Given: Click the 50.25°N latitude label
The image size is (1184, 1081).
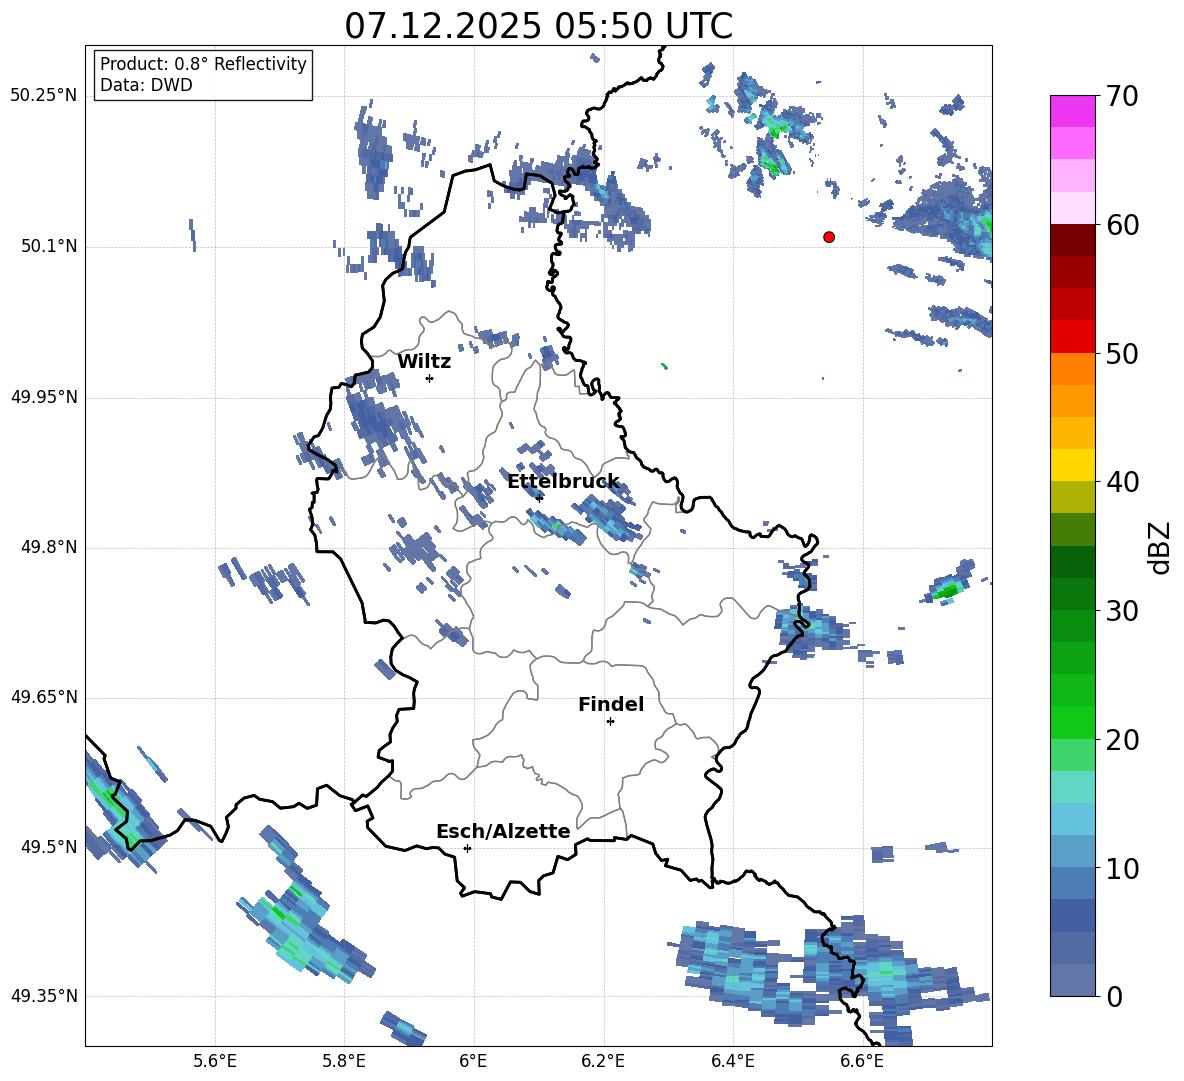Looking at the screenshot, I should 44,96.
